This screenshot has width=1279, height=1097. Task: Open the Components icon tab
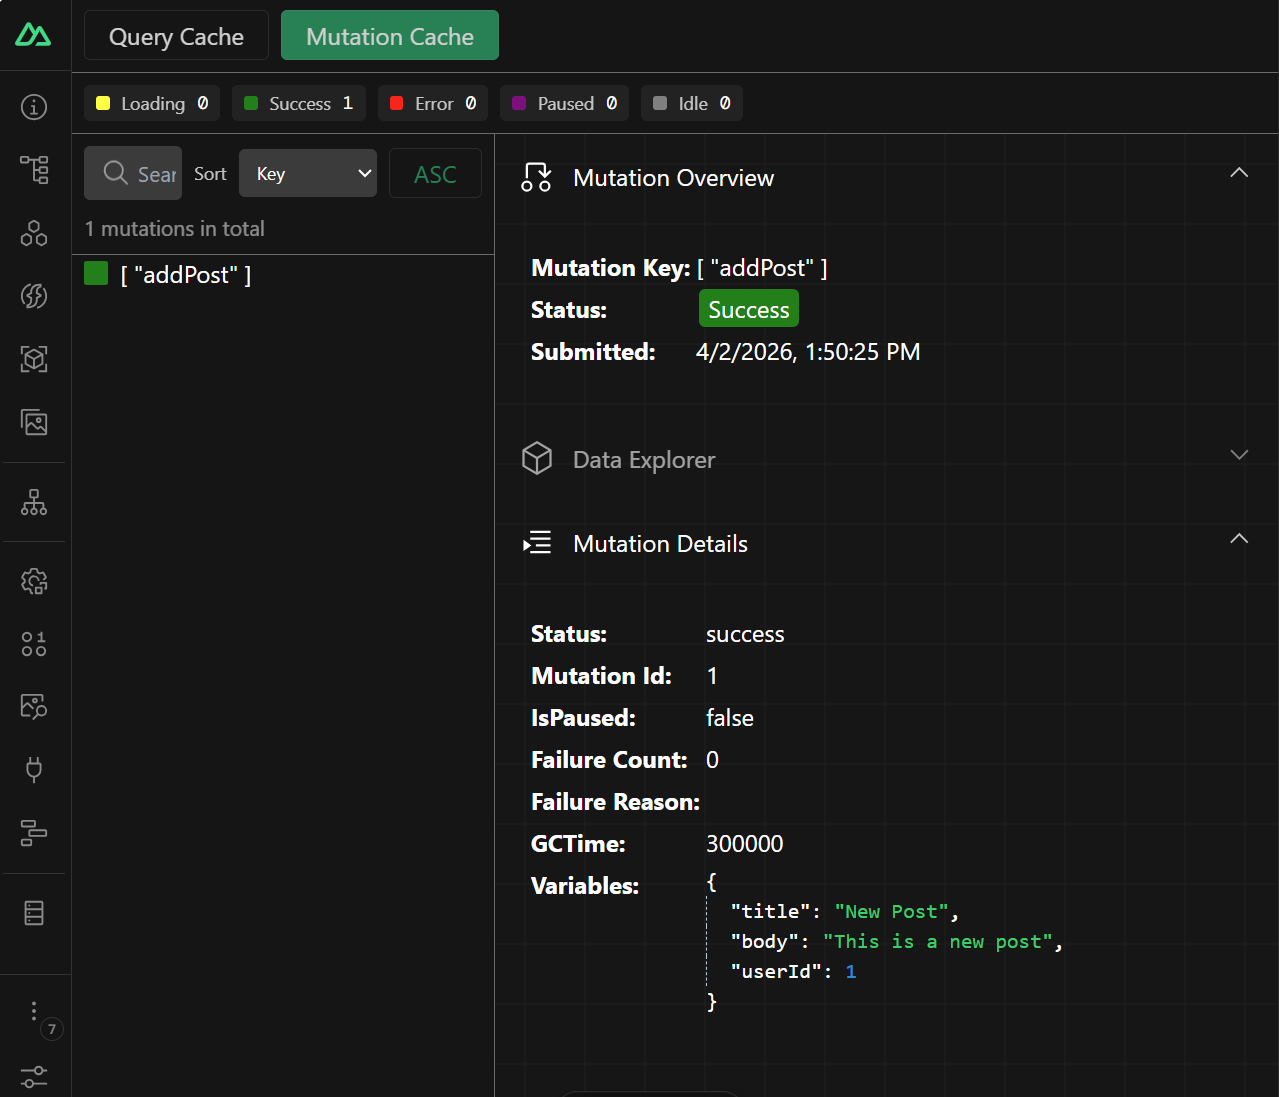34,233
